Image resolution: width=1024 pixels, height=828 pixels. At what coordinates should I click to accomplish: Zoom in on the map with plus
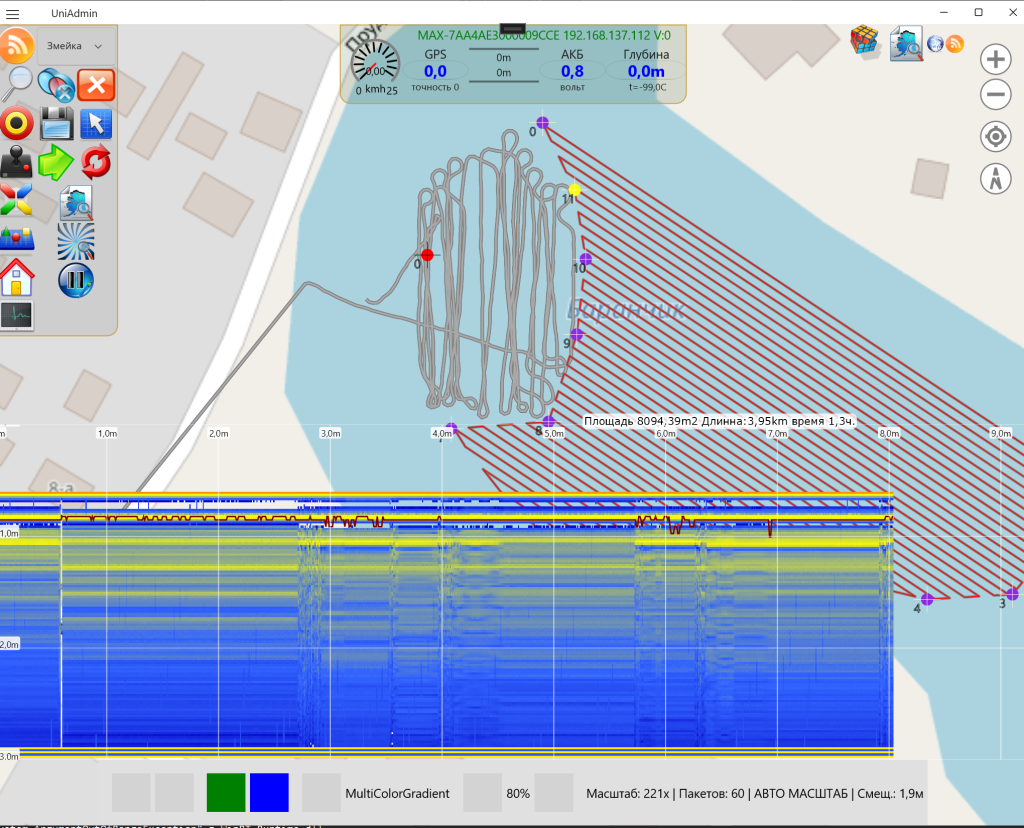click(996, 59)
